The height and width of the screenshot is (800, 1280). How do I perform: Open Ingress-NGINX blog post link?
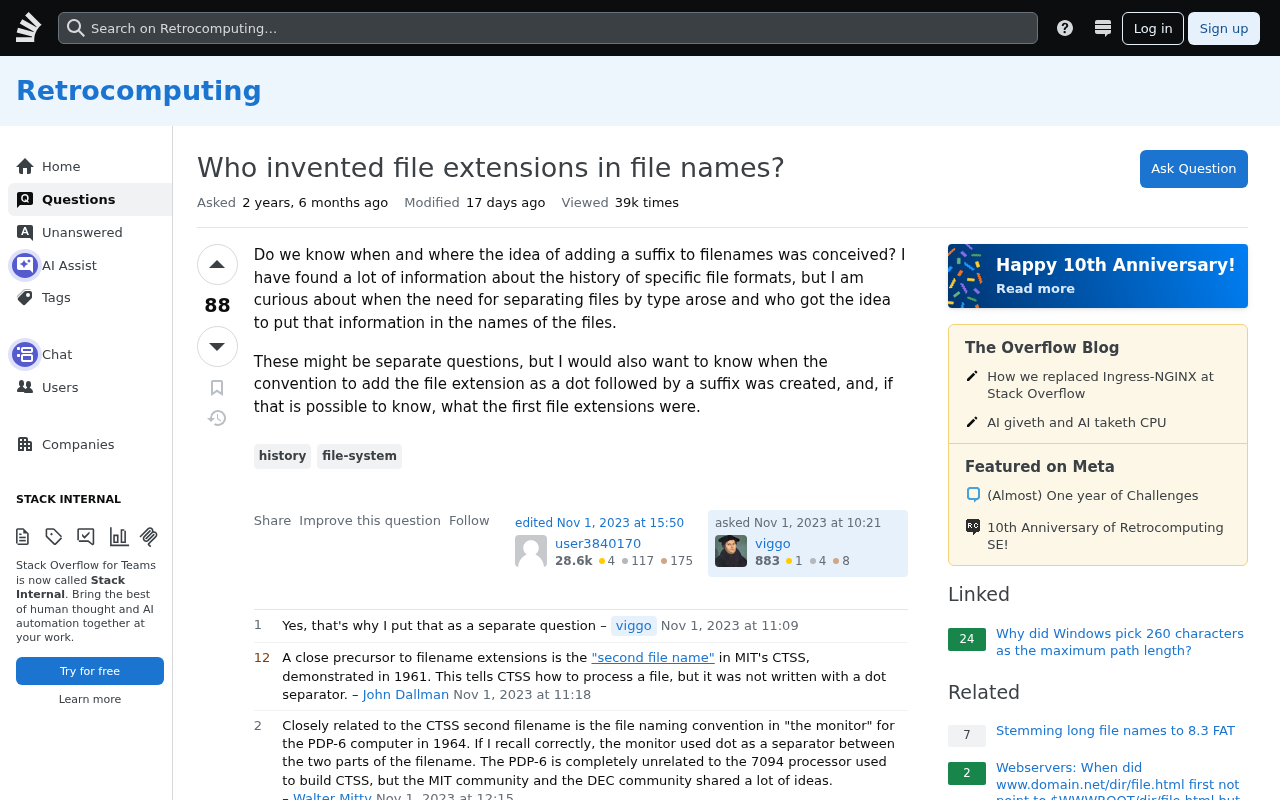click(1100, 385)
